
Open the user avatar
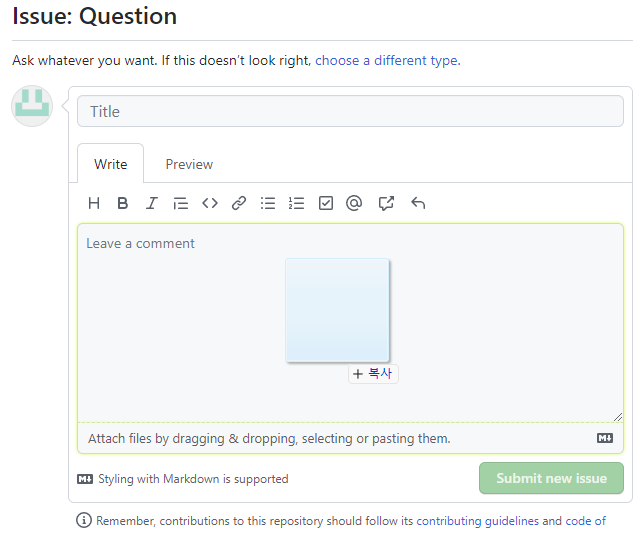32,106
